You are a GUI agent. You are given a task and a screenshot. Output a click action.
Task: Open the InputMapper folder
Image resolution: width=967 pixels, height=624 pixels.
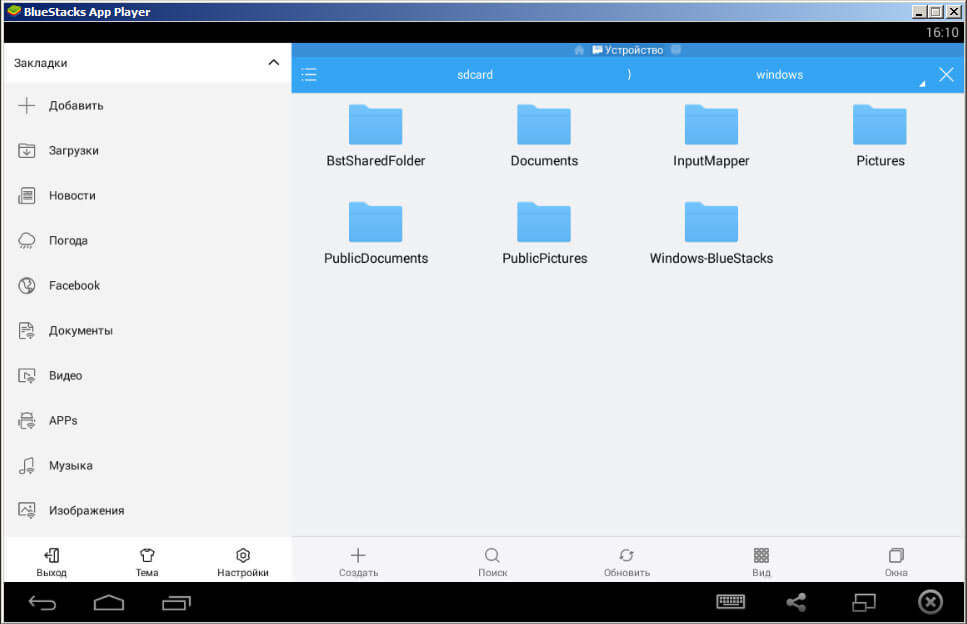coord(711,136)
